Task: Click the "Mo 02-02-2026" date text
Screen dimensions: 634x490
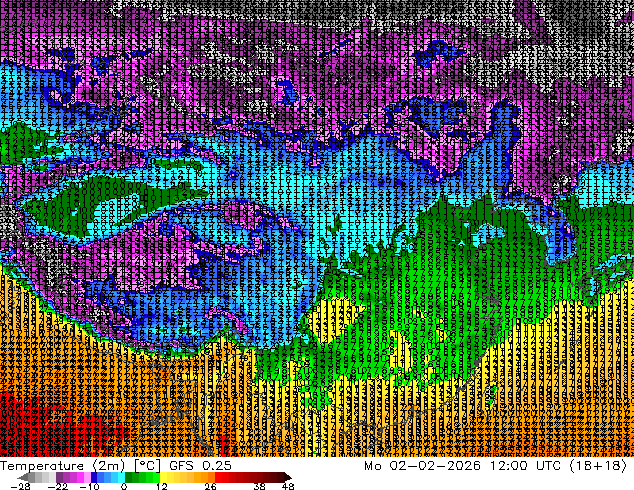Action: 423,466
